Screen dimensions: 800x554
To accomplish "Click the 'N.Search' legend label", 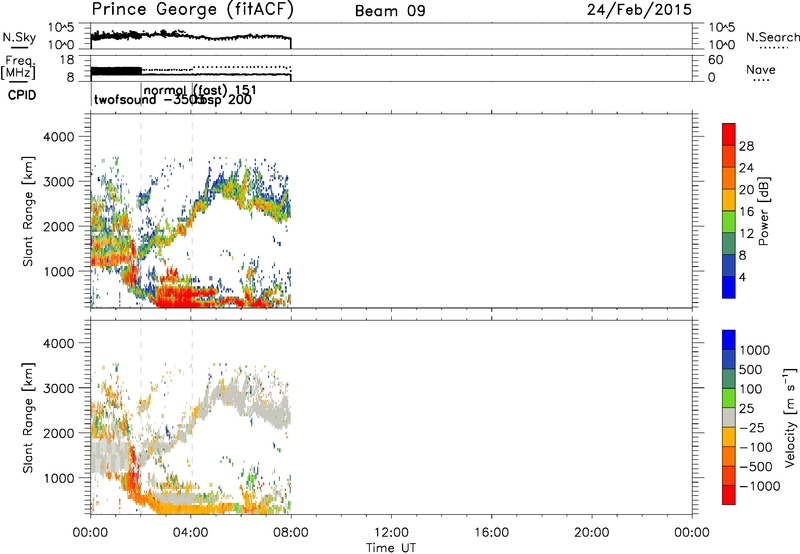I will [x=772, y=37].
